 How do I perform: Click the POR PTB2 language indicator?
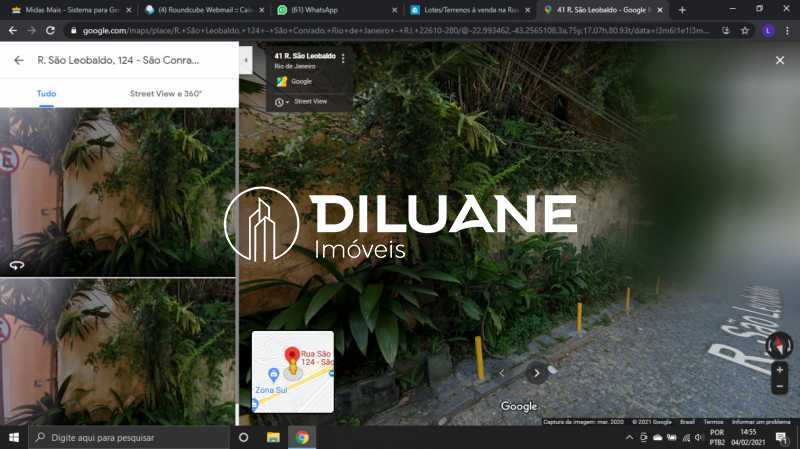pyautogui.click(x=717, y=437)
